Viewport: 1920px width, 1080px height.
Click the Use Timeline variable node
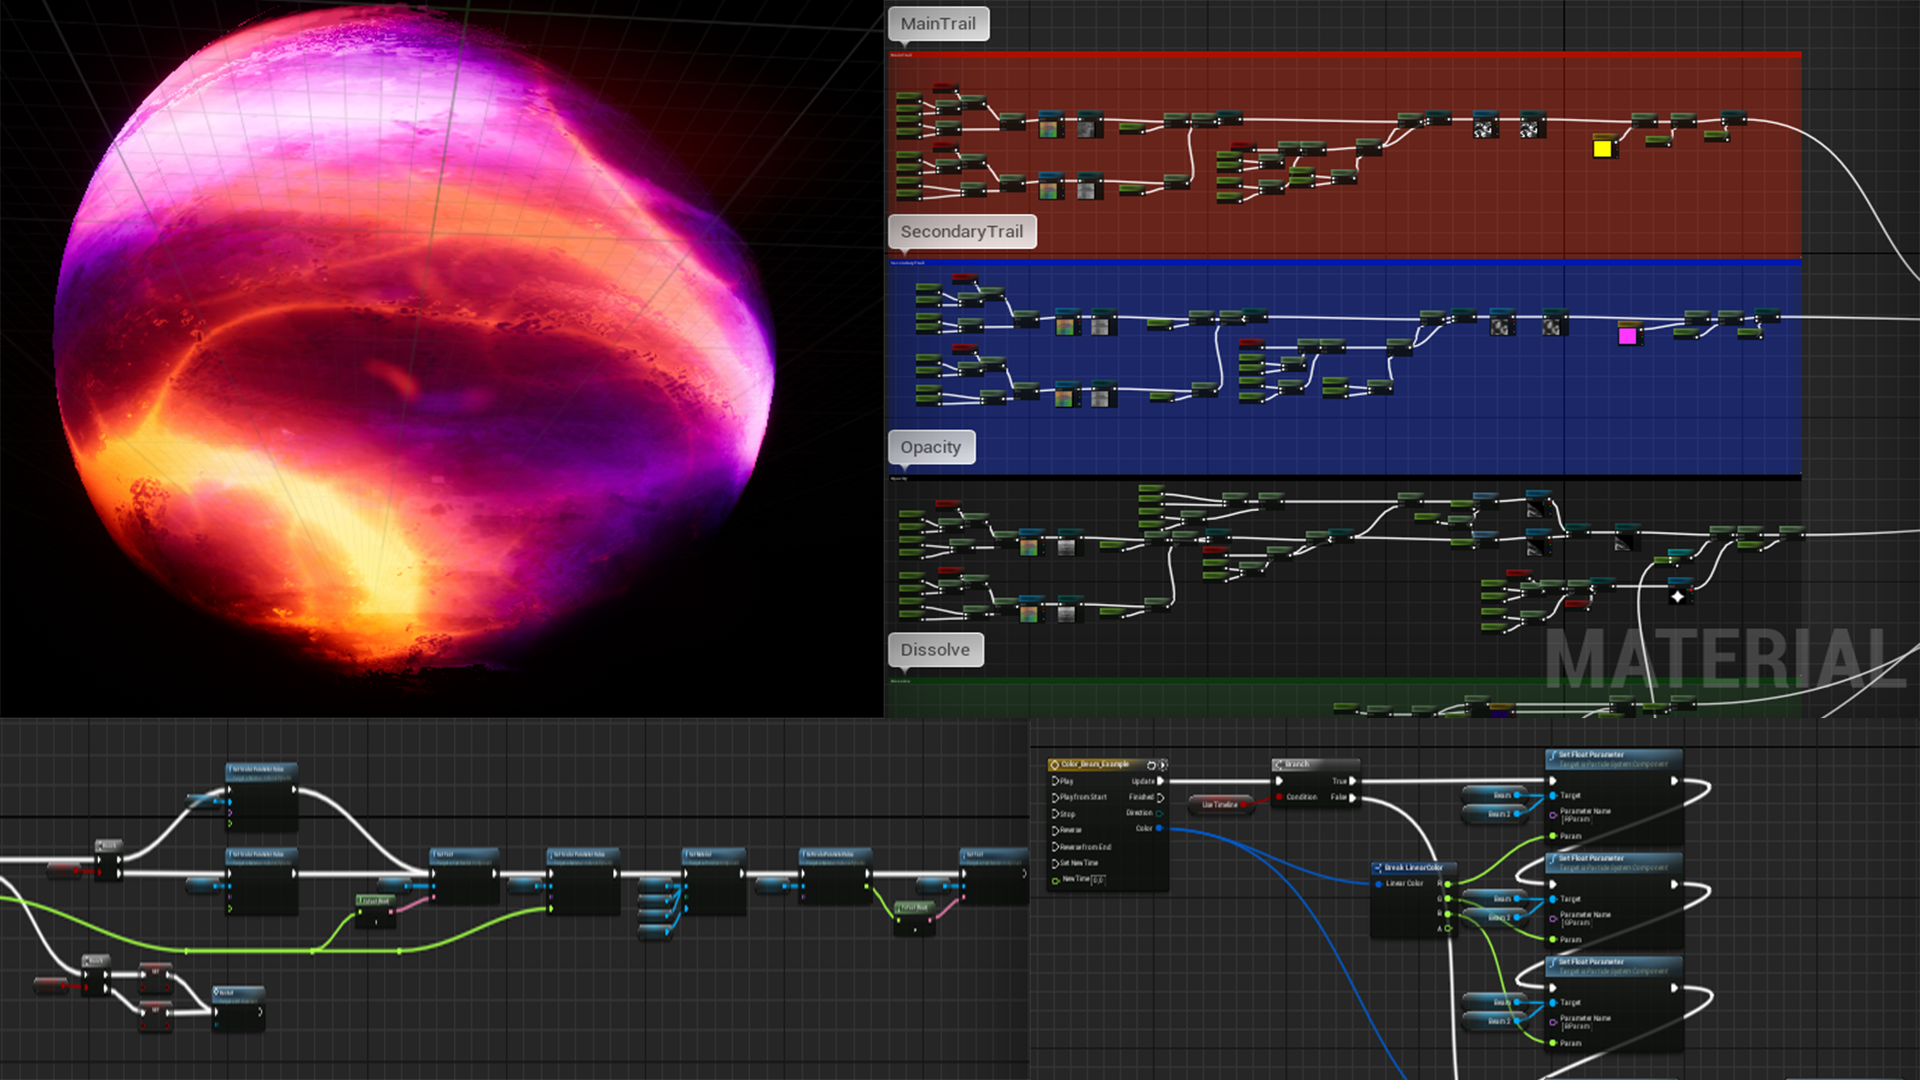point(1220,804)
